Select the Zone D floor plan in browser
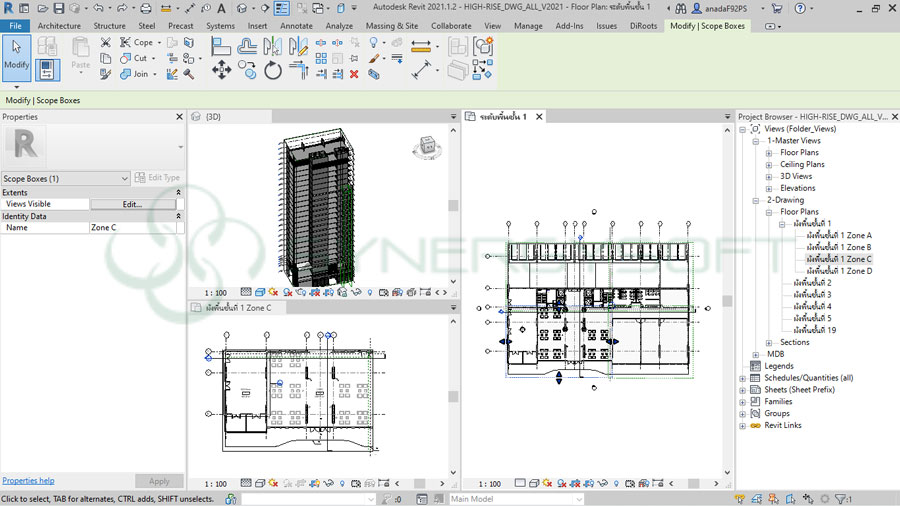 click(x=839, y=271)
